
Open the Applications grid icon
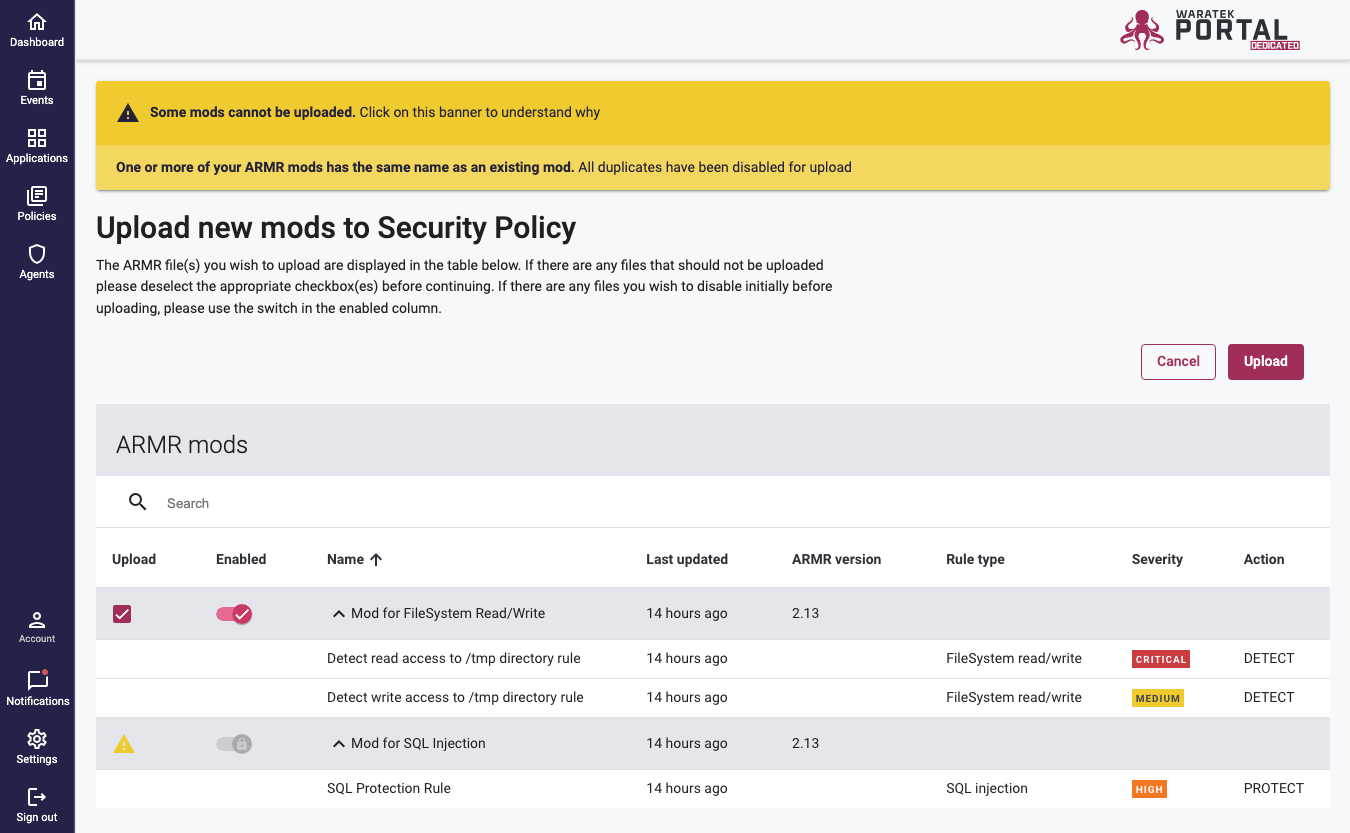37,138
